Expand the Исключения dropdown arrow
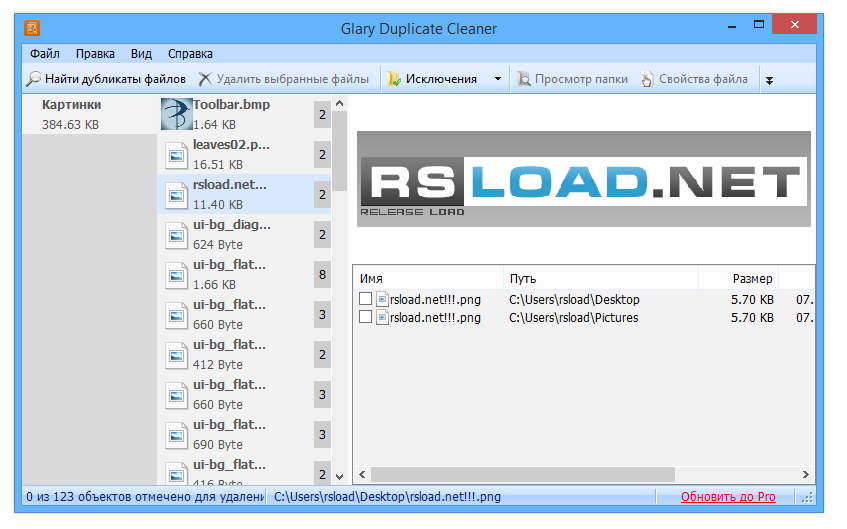 tap(498, 79)
